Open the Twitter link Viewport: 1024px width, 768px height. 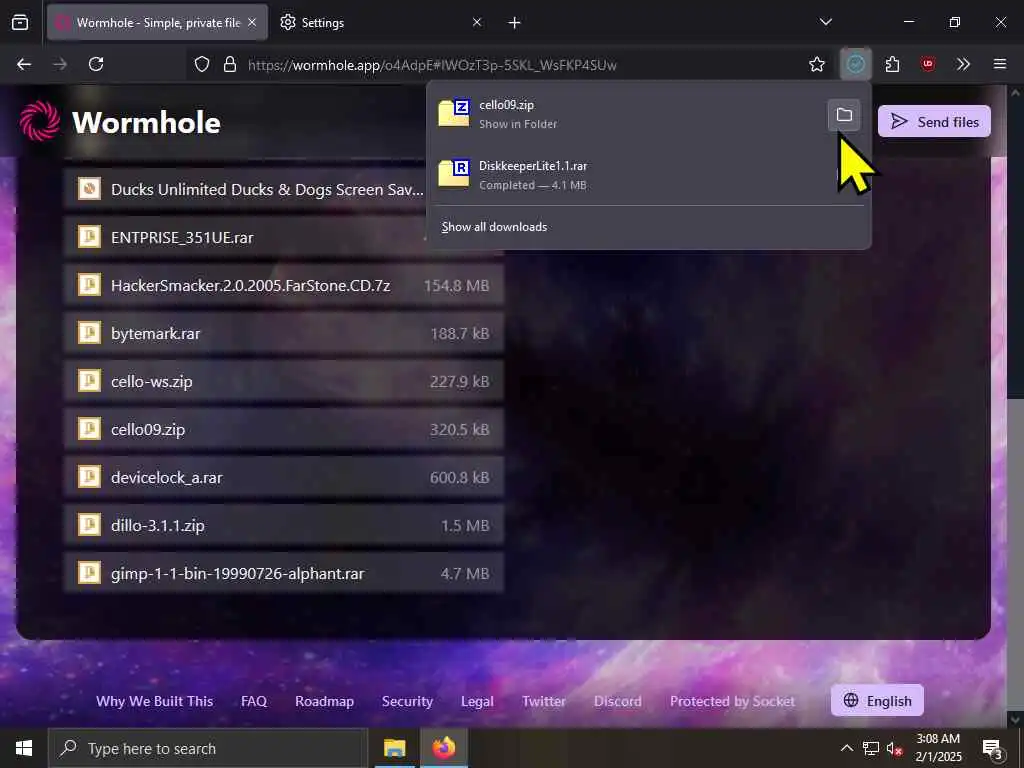click(x=544, y=701)
